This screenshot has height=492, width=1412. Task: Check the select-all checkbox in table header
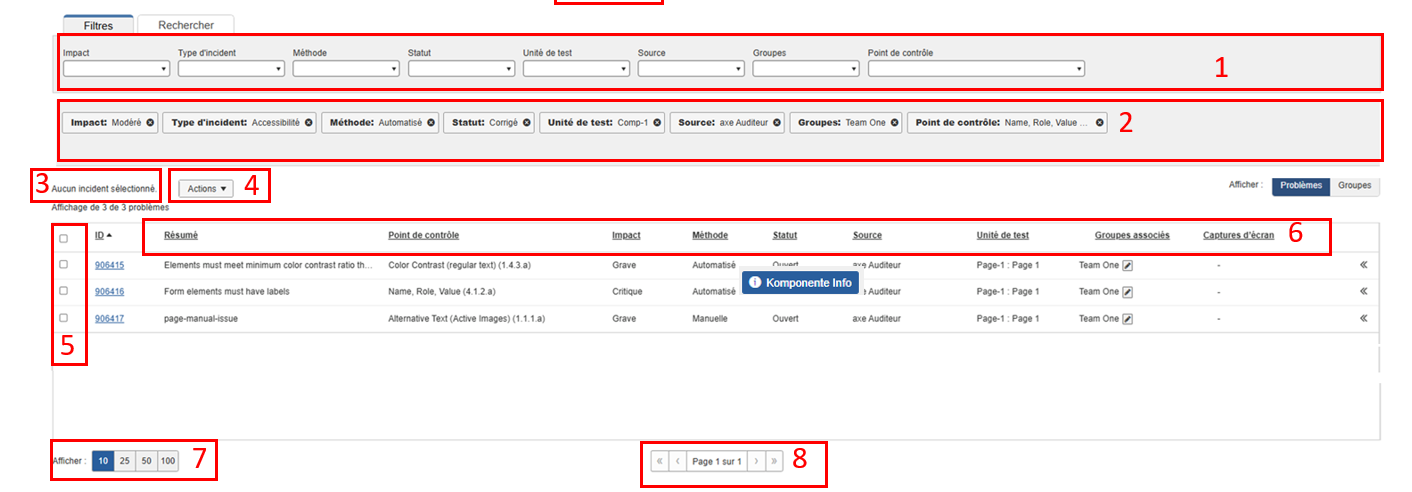[x=64, y=238]
